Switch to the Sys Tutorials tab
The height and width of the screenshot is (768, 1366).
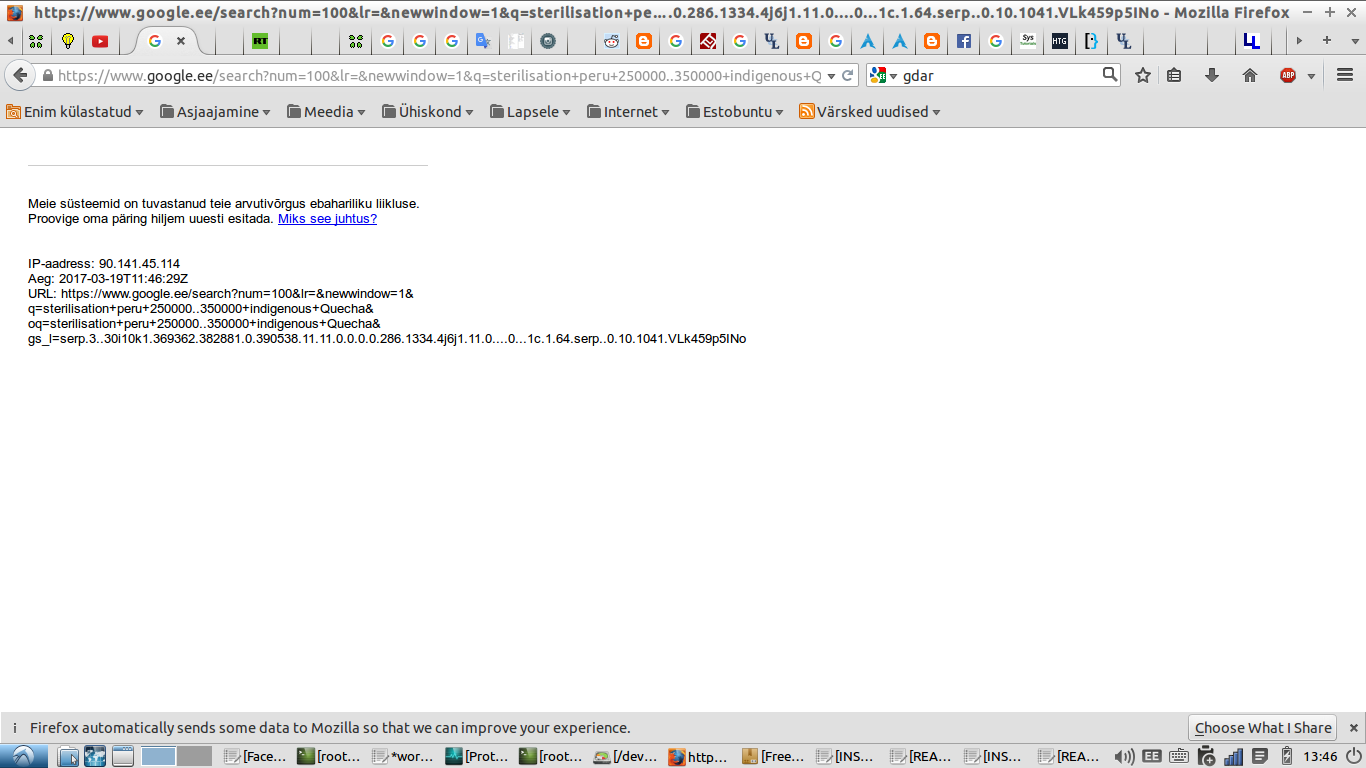point(1028,41)
